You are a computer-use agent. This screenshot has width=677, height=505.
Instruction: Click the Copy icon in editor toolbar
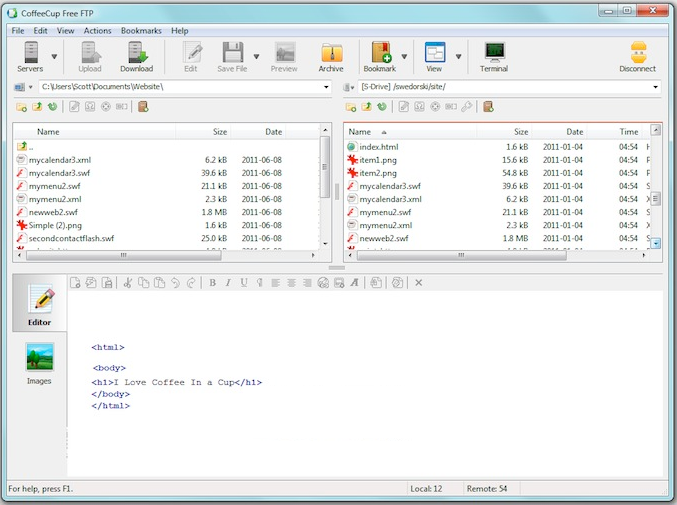[x=143, y=283]
